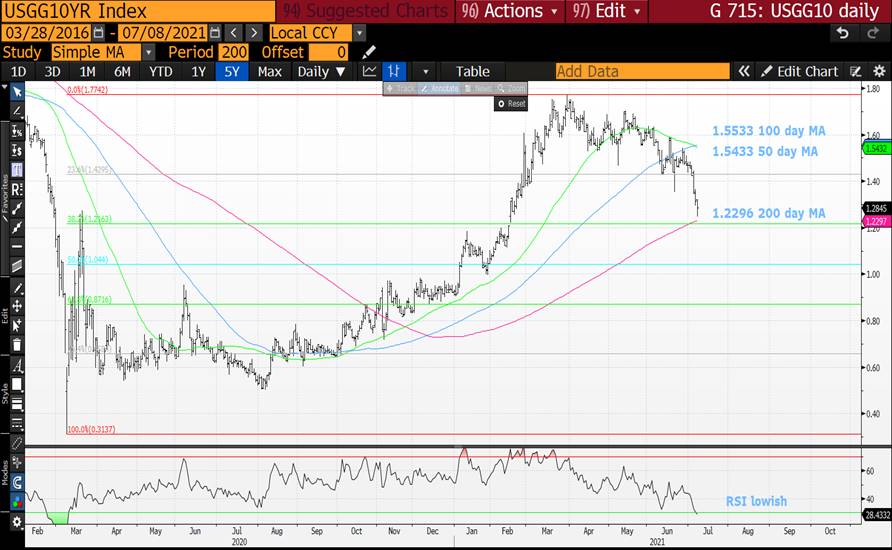
Task: Collapse the left annotation toolbar arrow
Action: 5,89
